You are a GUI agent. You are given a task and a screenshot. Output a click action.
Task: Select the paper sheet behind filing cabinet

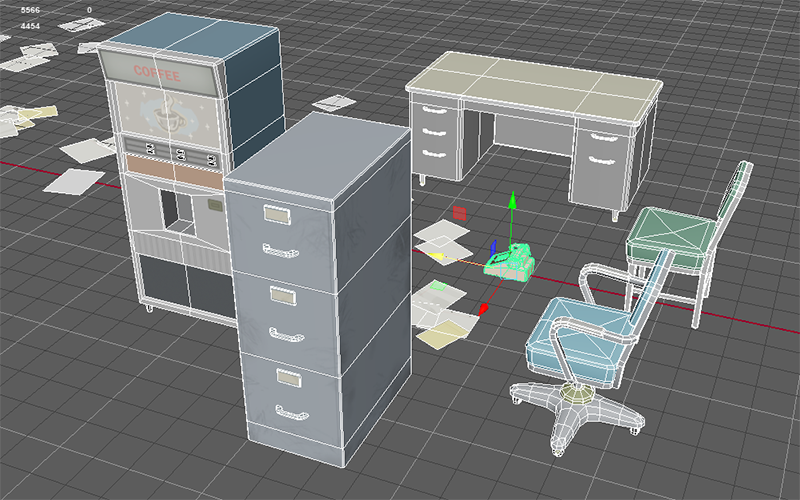point(334,103)
